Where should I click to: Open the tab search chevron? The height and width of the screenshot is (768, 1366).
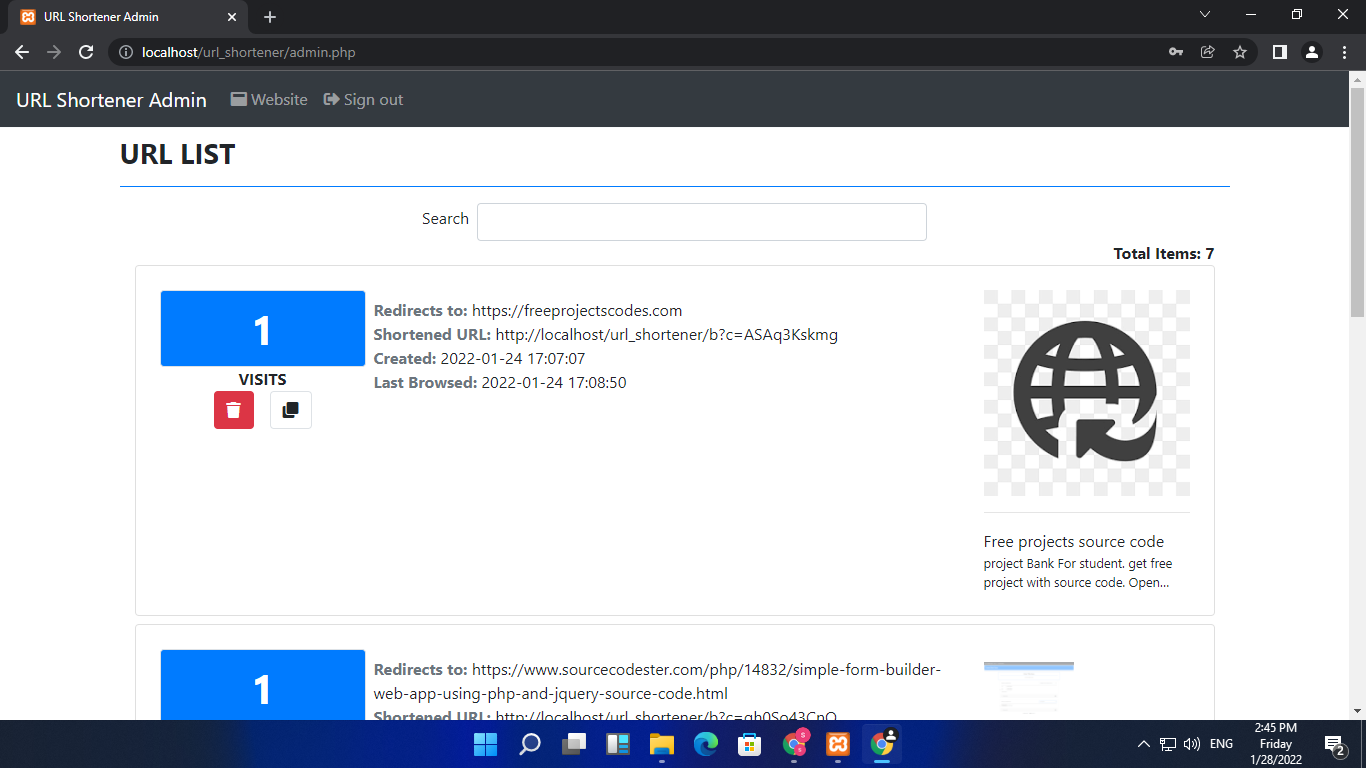1205,15
